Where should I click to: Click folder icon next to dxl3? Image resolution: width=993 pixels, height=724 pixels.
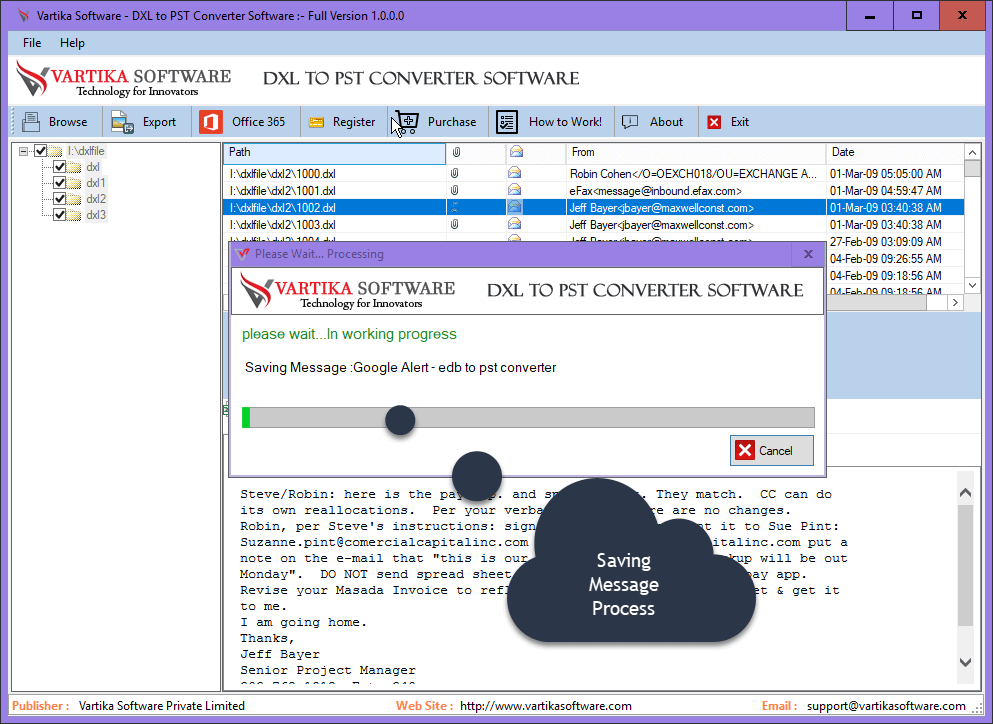coord(75,215)
